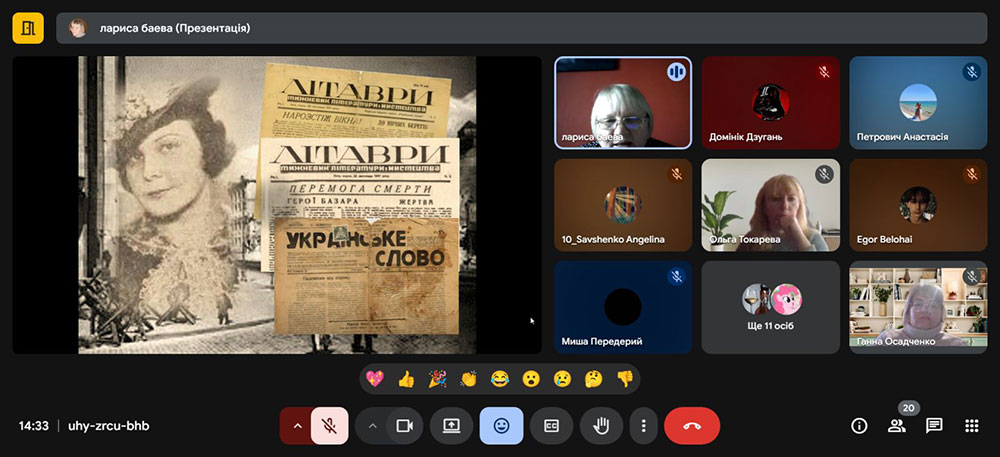This screenshot has width=1000, height=457.
Task: Start presenting your screen
Action: tap(451, 426)
